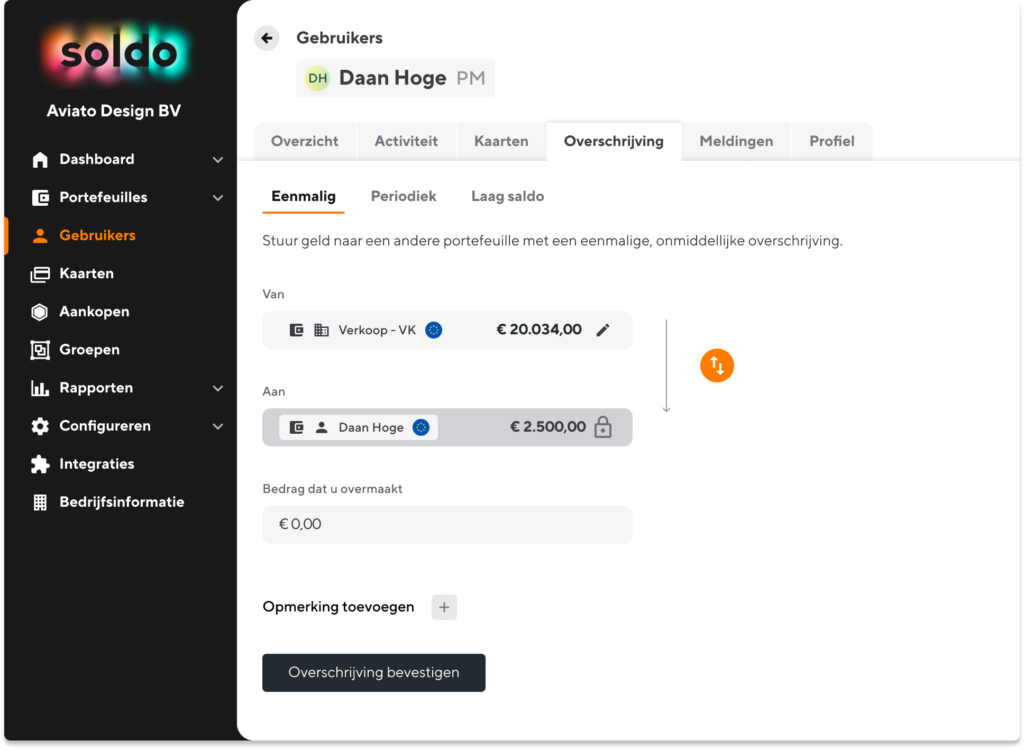Focus the Bedrag dat u overmaakt field
The image size is (1024, 749).
click(447, 524)
